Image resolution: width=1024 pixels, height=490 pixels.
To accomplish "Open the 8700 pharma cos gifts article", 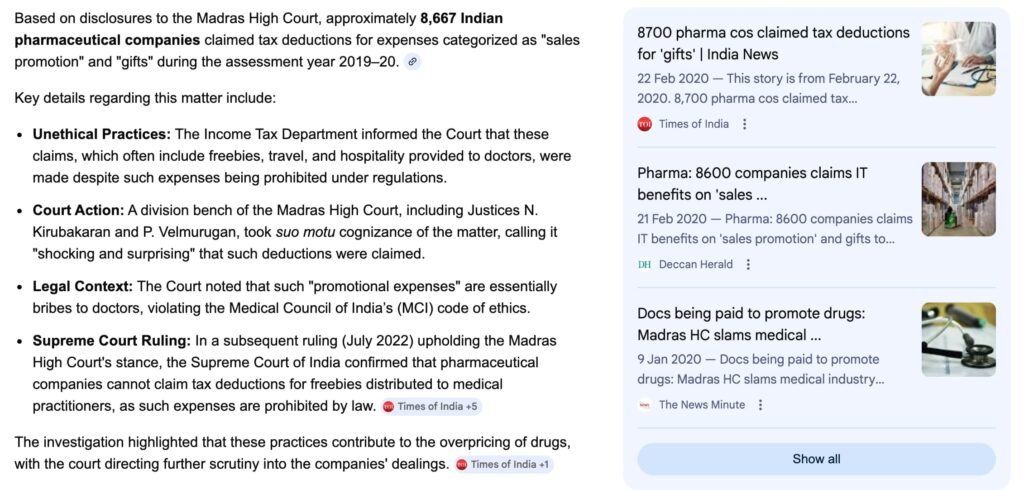I will pyautogui.click(x=772, y=43).
